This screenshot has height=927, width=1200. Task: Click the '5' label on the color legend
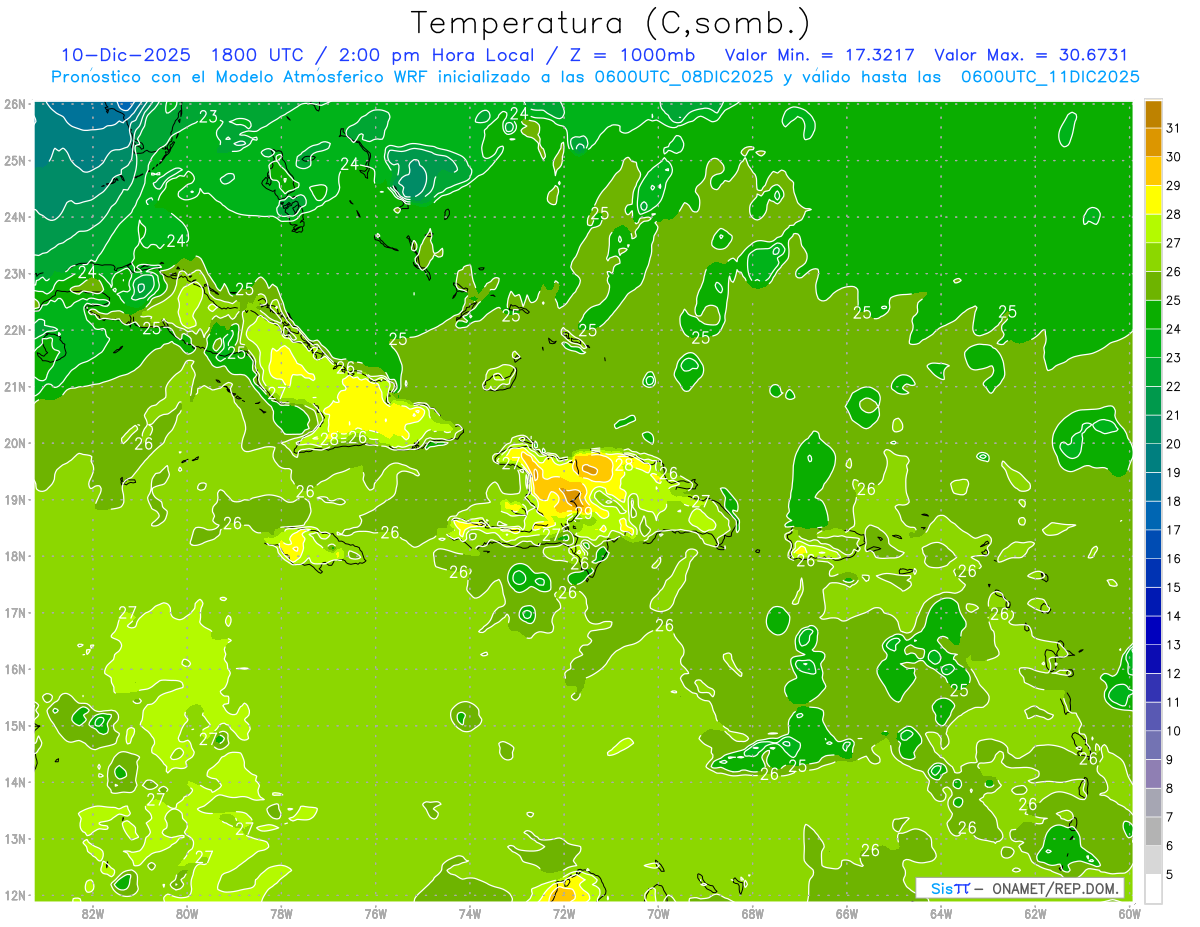[x=1170, y=874]
